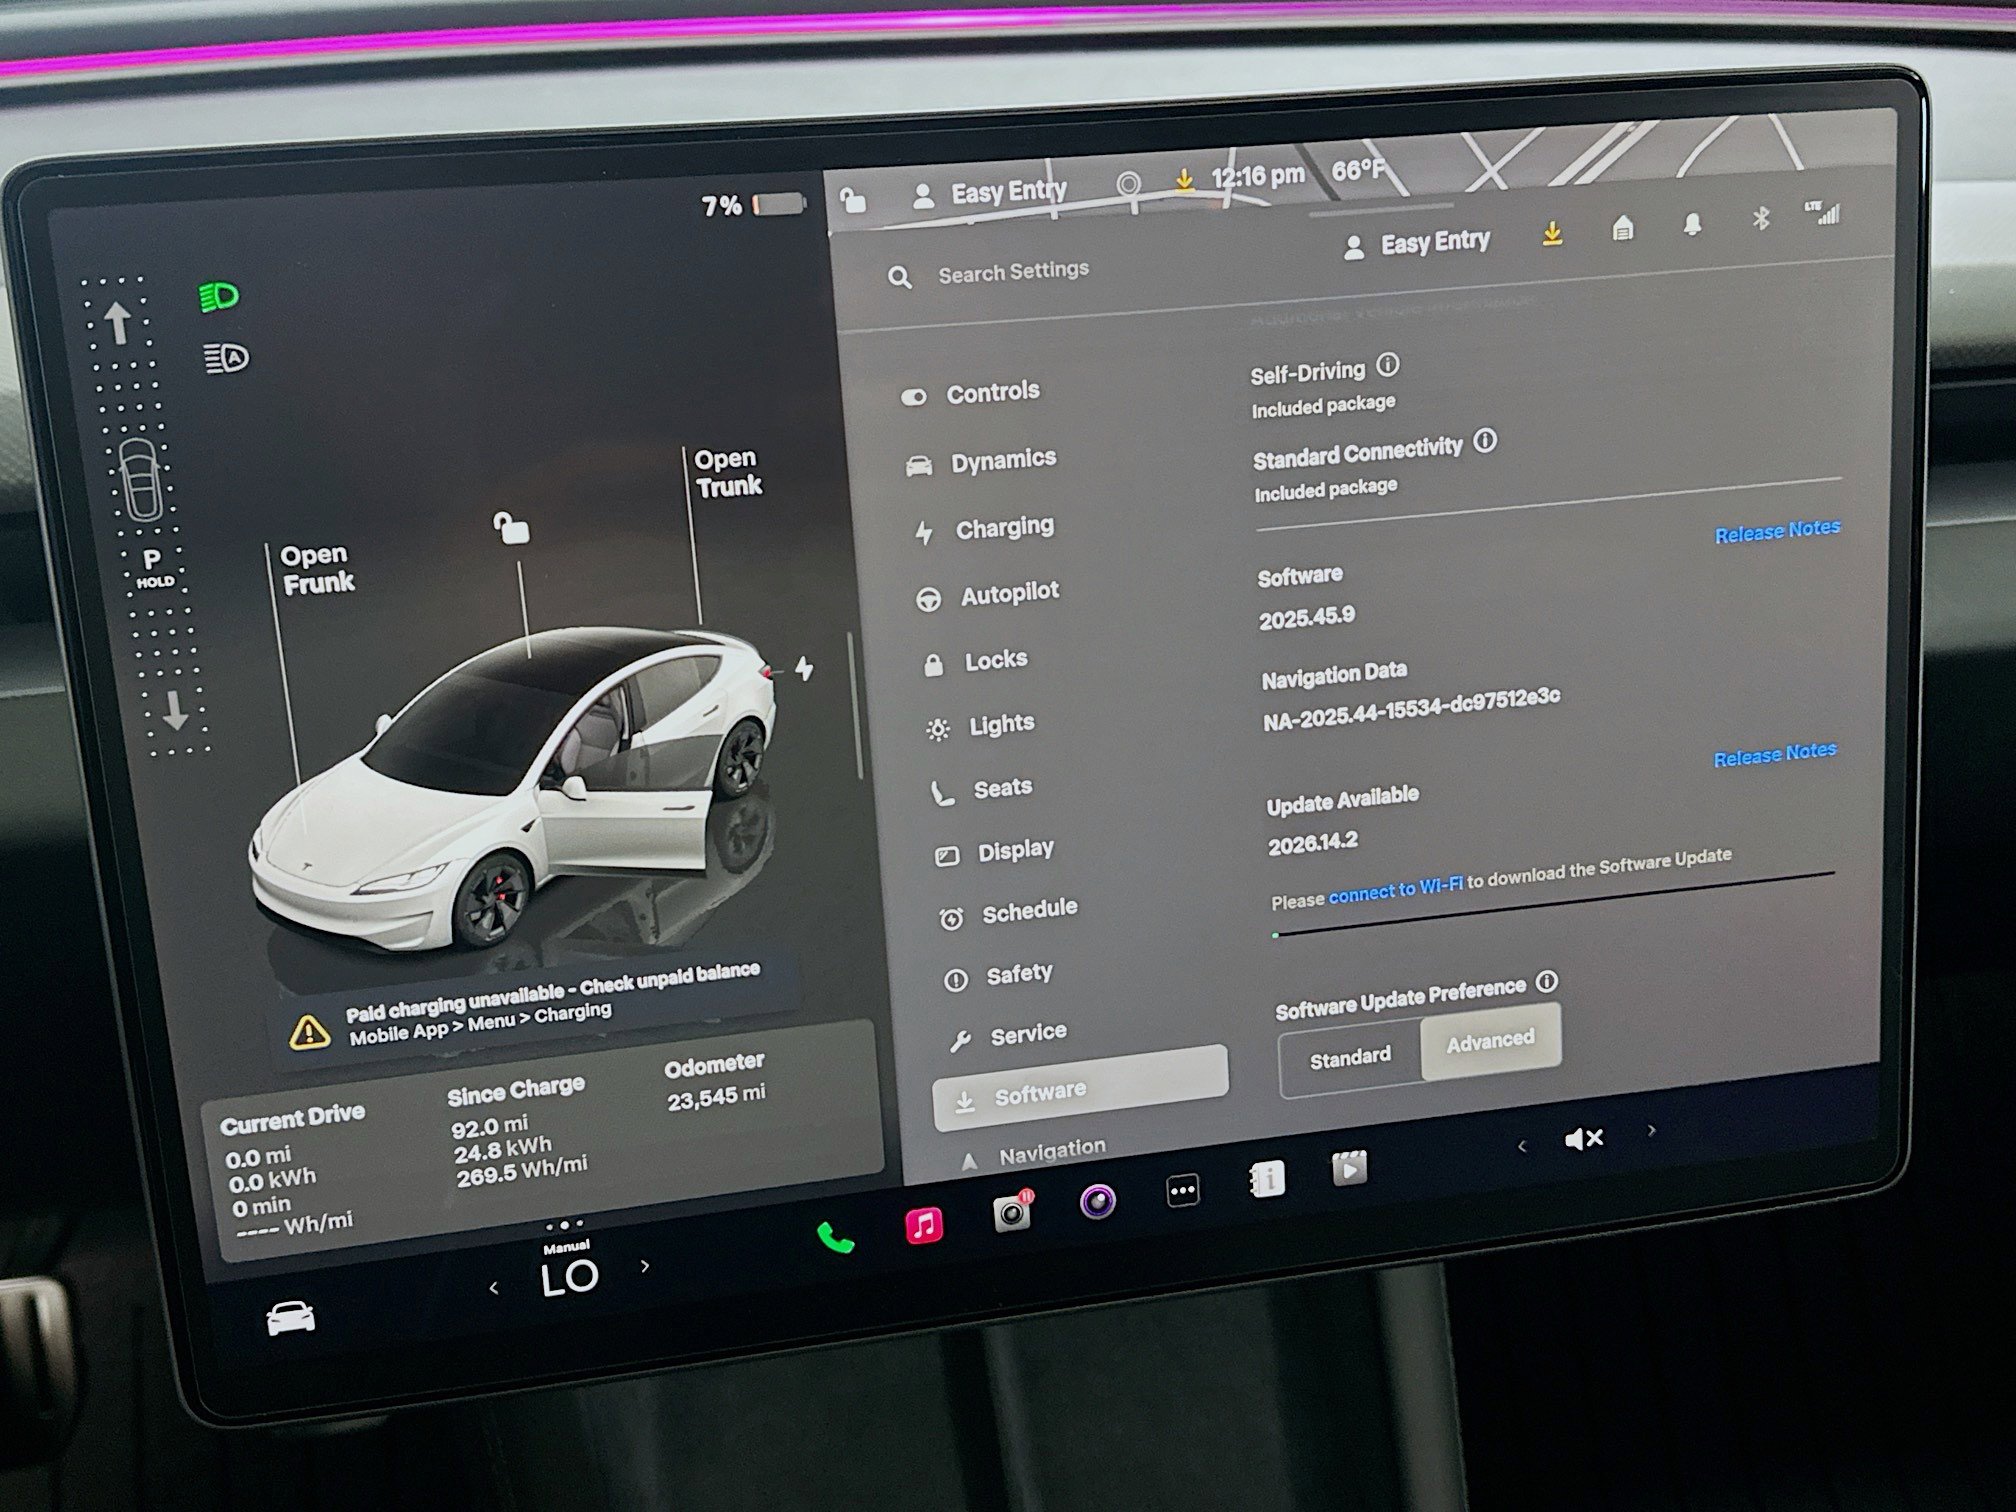
Task: Open the Easy Entry profile menu in the settings header
Action: (x=1416, y=244)
